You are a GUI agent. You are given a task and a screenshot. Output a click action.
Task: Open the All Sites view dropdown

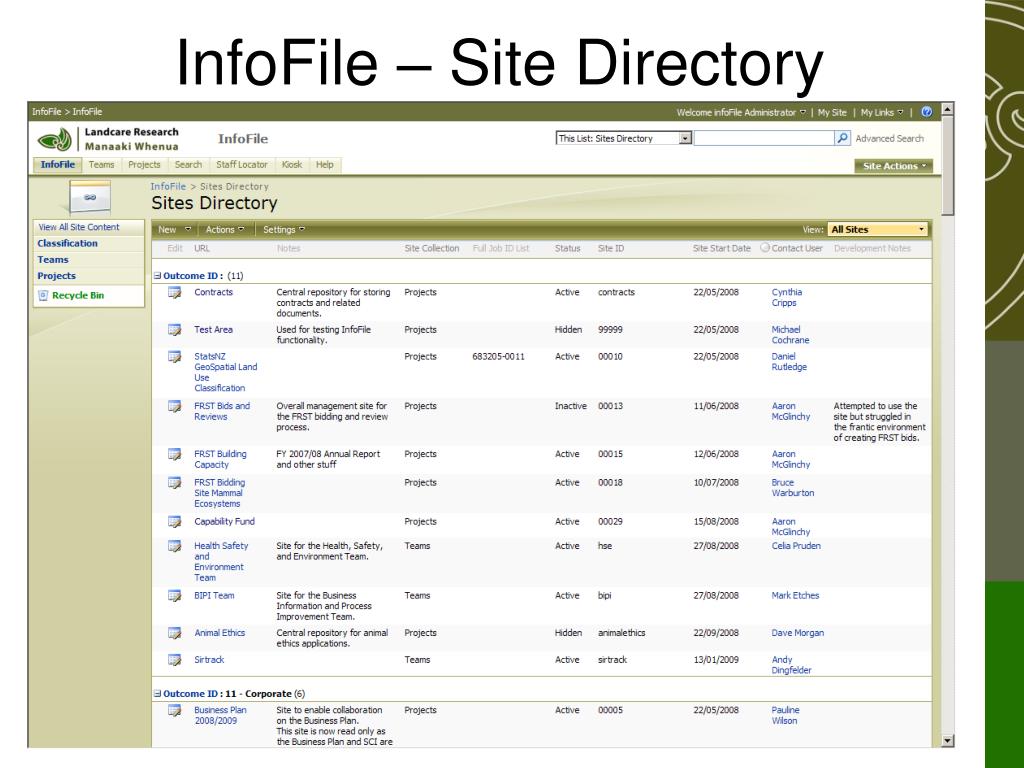click(877, 230)
